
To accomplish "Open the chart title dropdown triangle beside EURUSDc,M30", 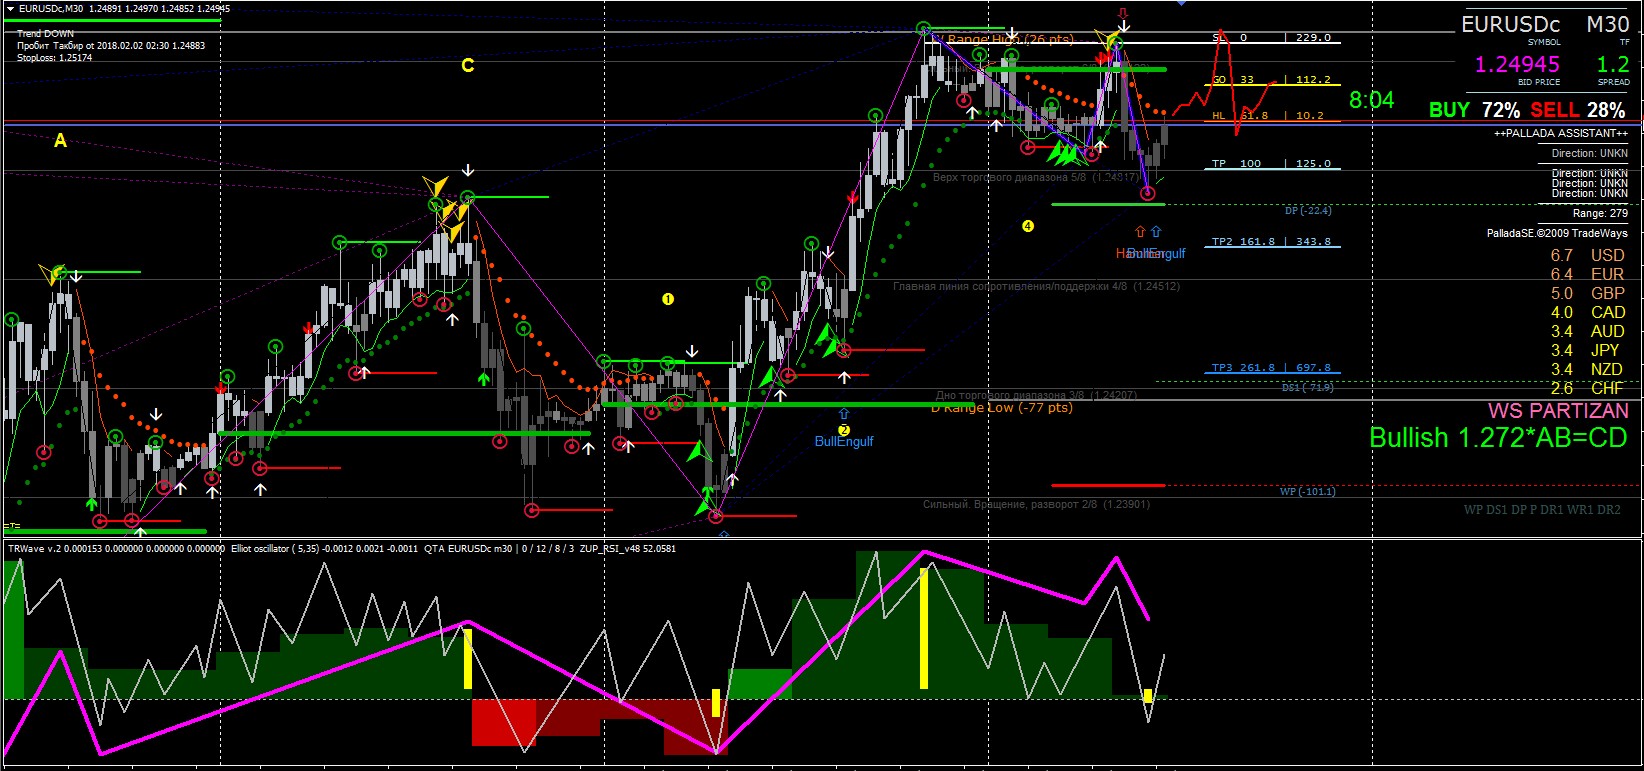I will (10, 9).
